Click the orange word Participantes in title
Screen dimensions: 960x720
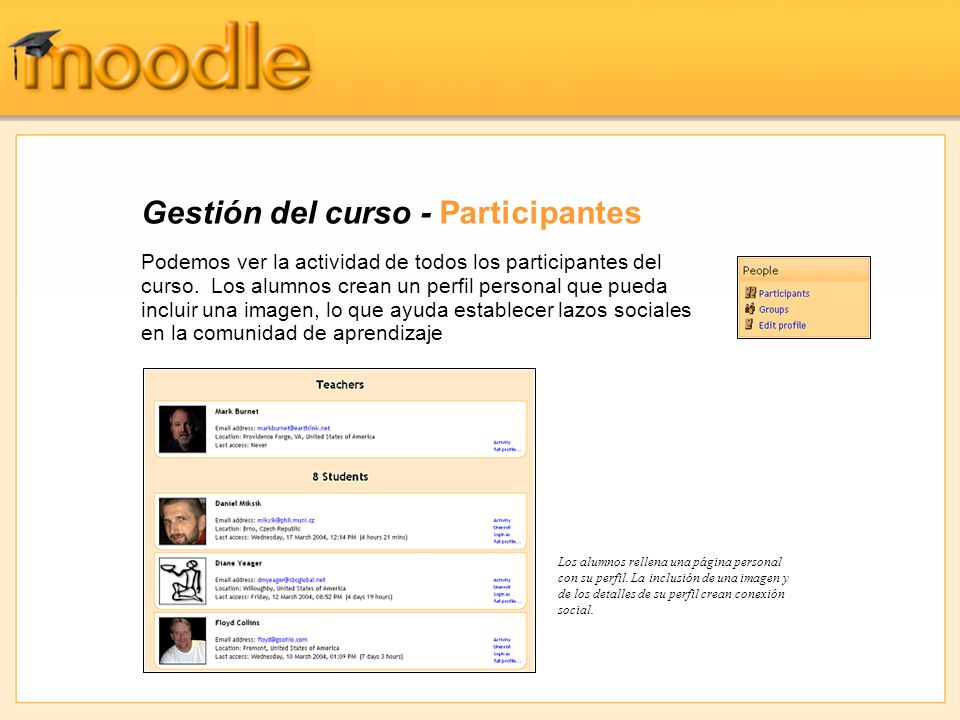pos(540,213)
